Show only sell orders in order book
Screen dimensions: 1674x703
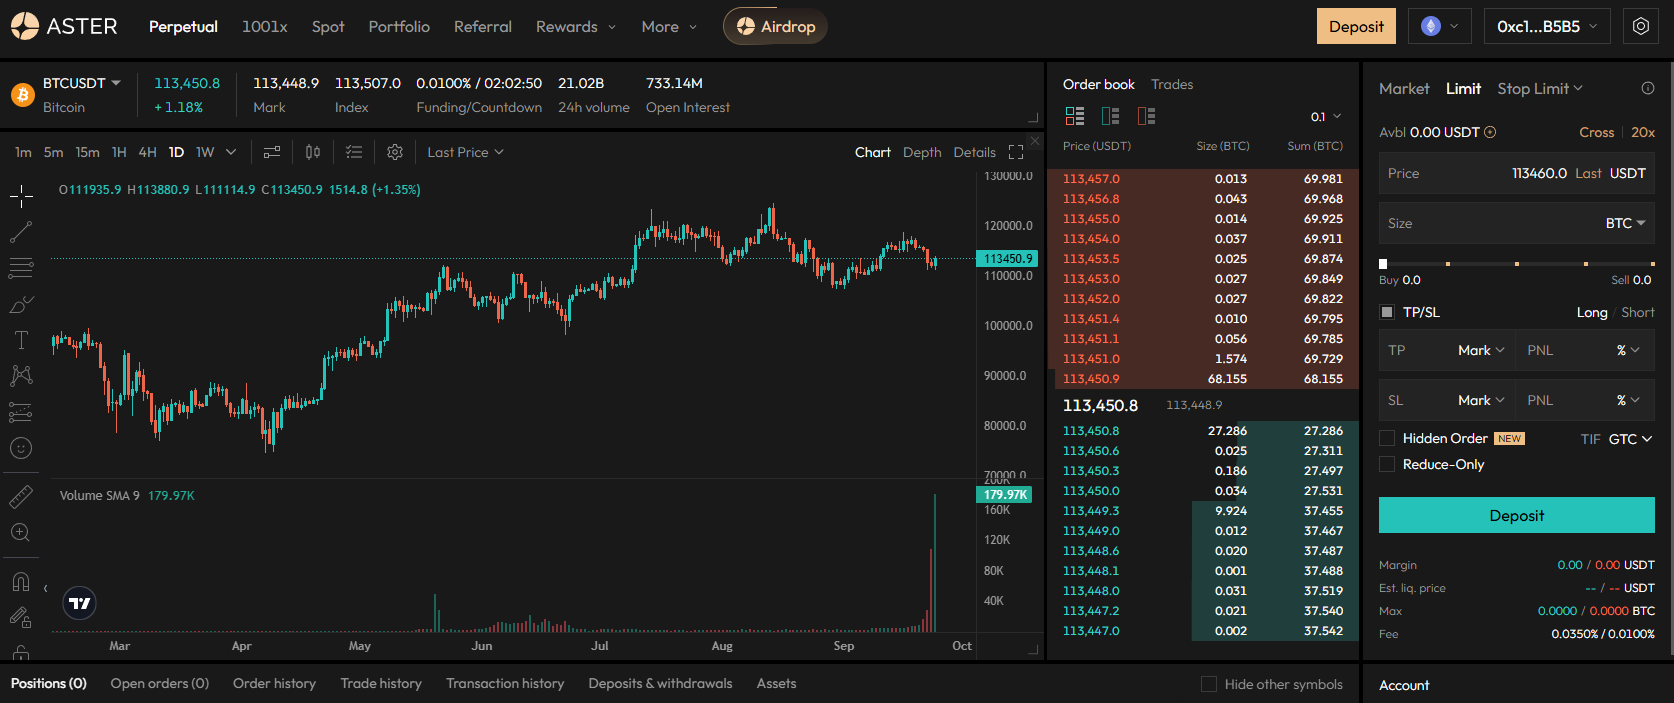click(x=1146, y=116)
